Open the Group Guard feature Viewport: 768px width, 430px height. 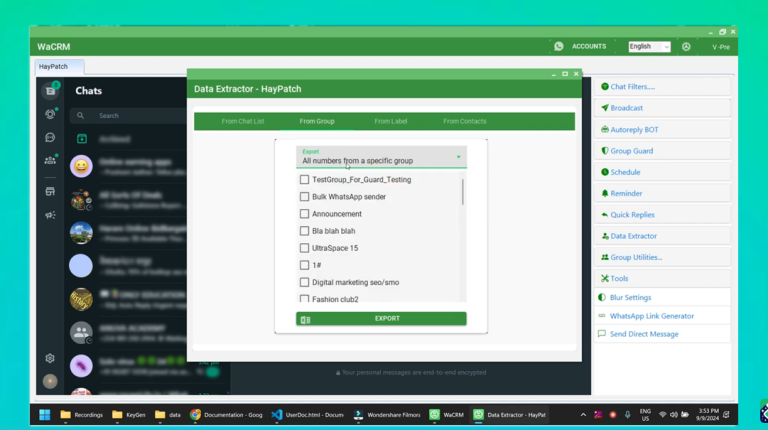click(631, 151)
